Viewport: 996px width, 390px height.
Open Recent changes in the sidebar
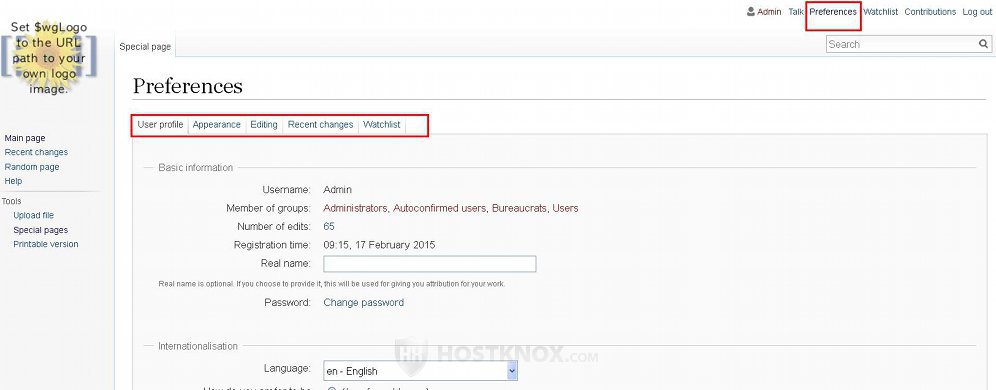36,152
